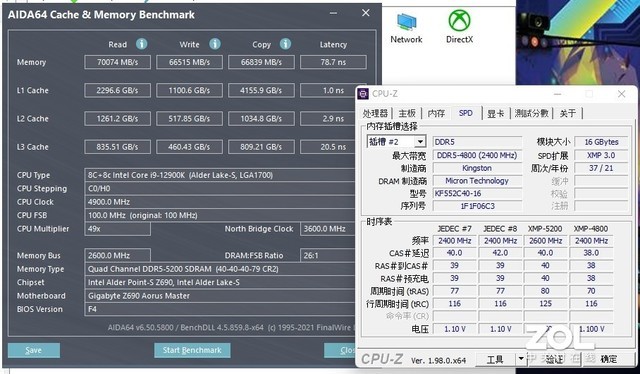Click the JEDEC #7 column header in CPU-Z
Viewport: 640px width, 374px height.
click(x=454, y=229)
